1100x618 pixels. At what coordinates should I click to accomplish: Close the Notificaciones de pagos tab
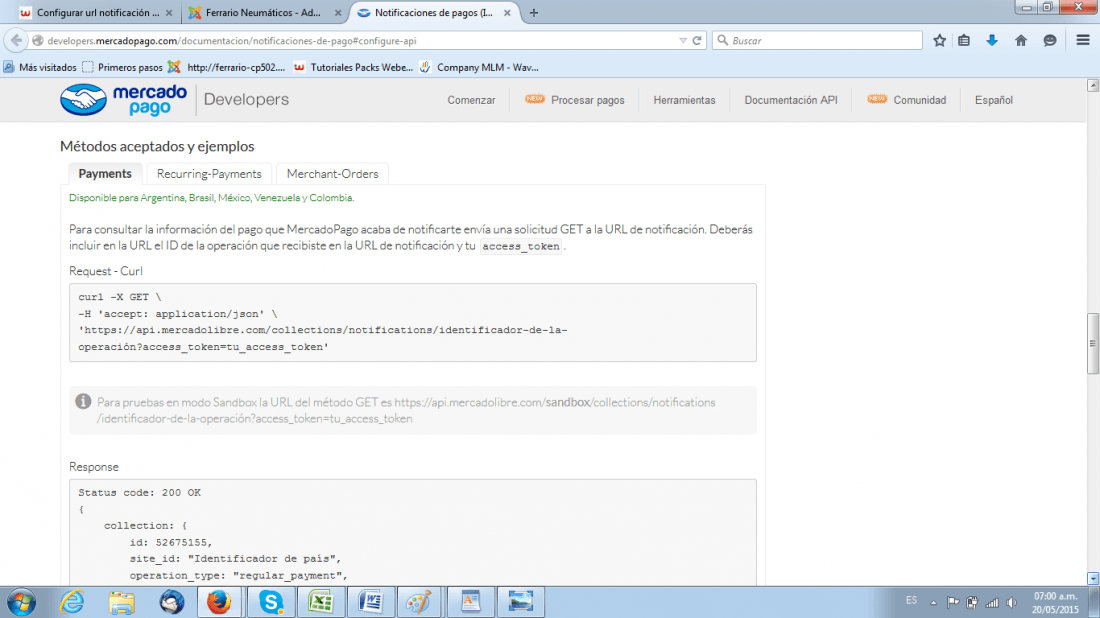[507, 13]
